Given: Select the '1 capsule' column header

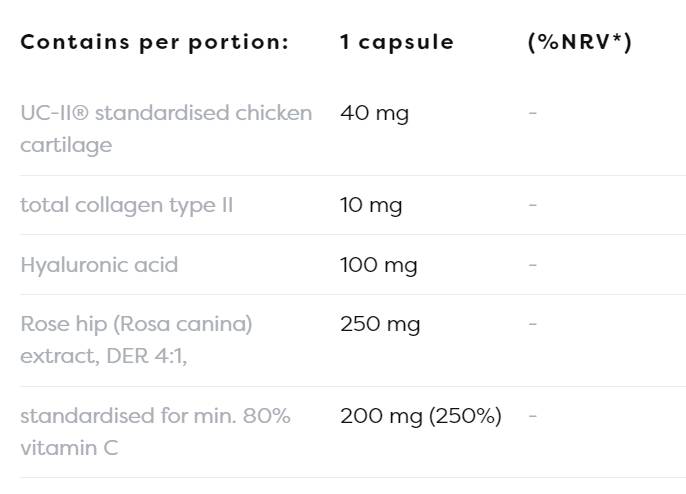Looking at the screenshot, I should [x=396, y=42].
